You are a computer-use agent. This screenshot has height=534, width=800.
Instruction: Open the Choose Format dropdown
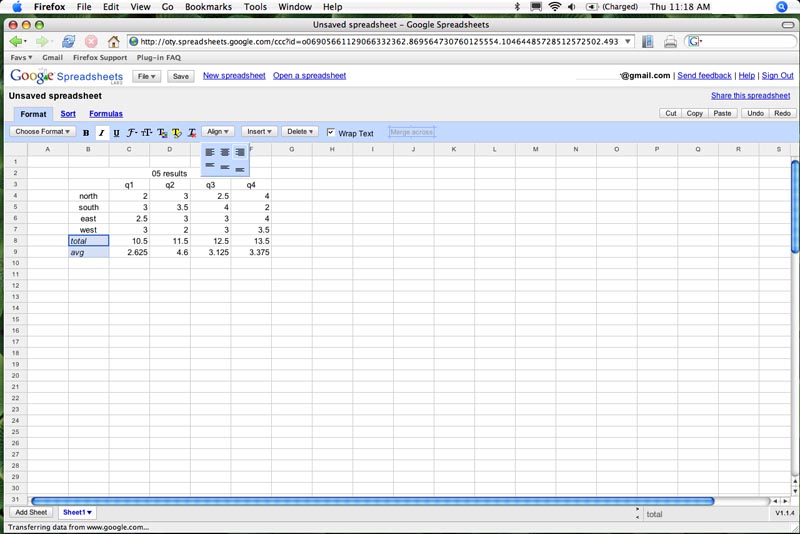(42, 132)
